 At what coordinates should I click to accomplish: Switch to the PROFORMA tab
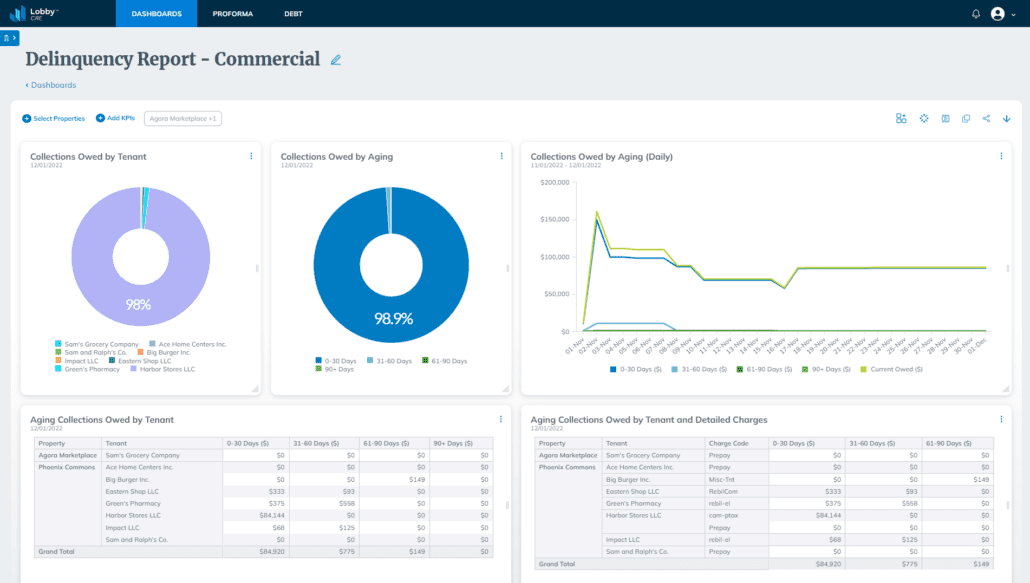pyautogui.click(x=232, y=14)
